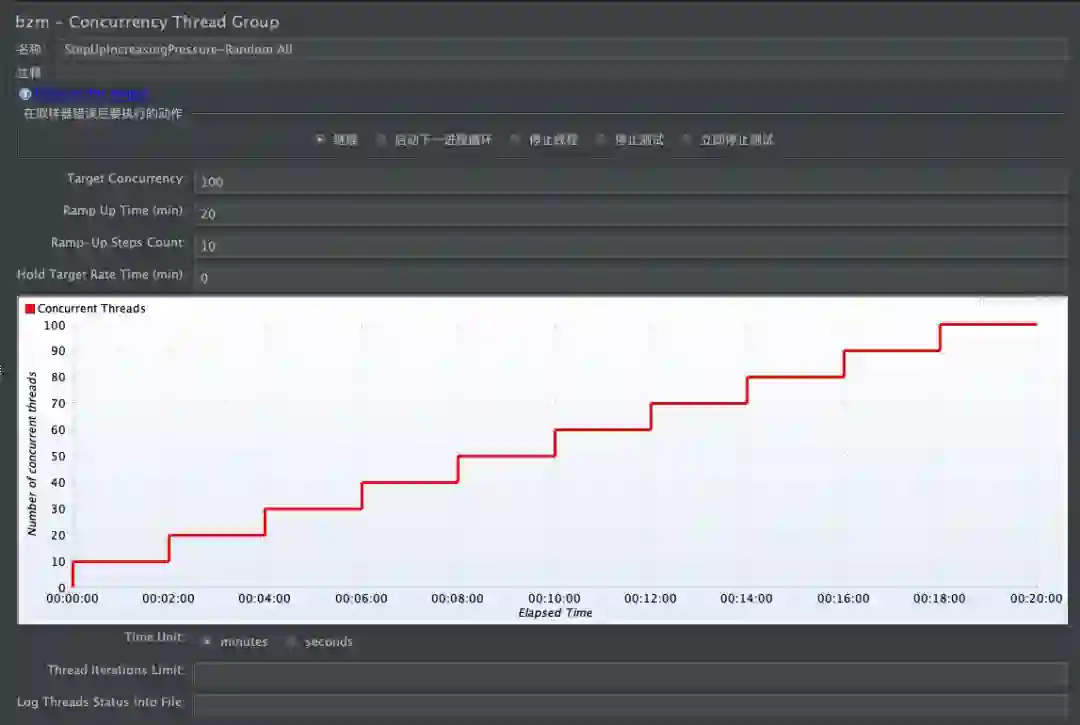Focus the 名称 name field
This screenshot has height=725, width=1080.
tap(561, 50)
